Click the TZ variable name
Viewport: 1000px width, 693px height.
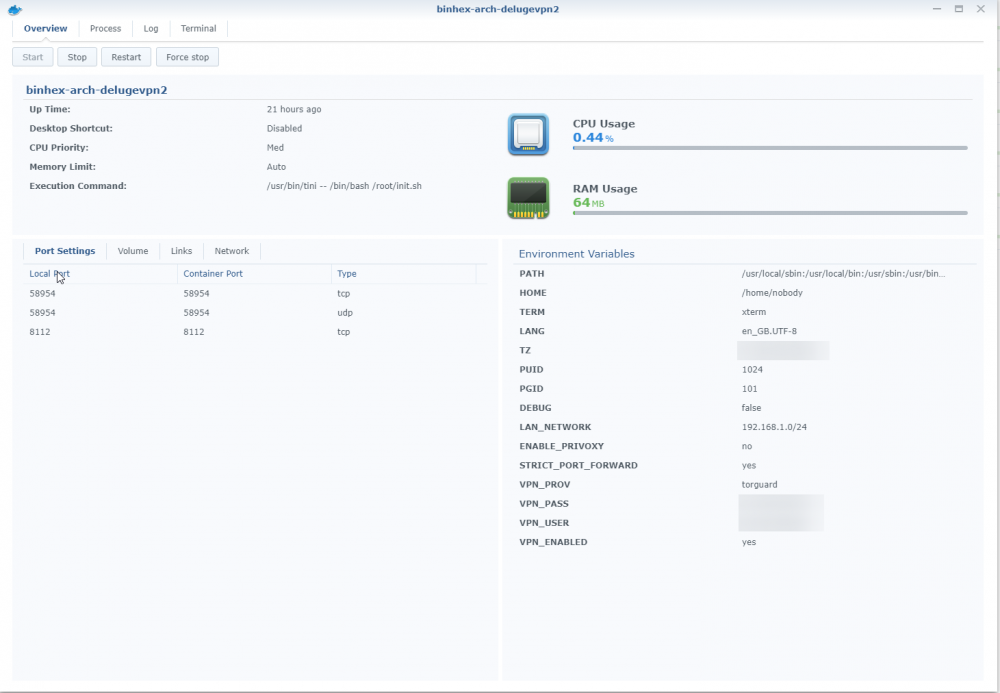pos(525,351)
